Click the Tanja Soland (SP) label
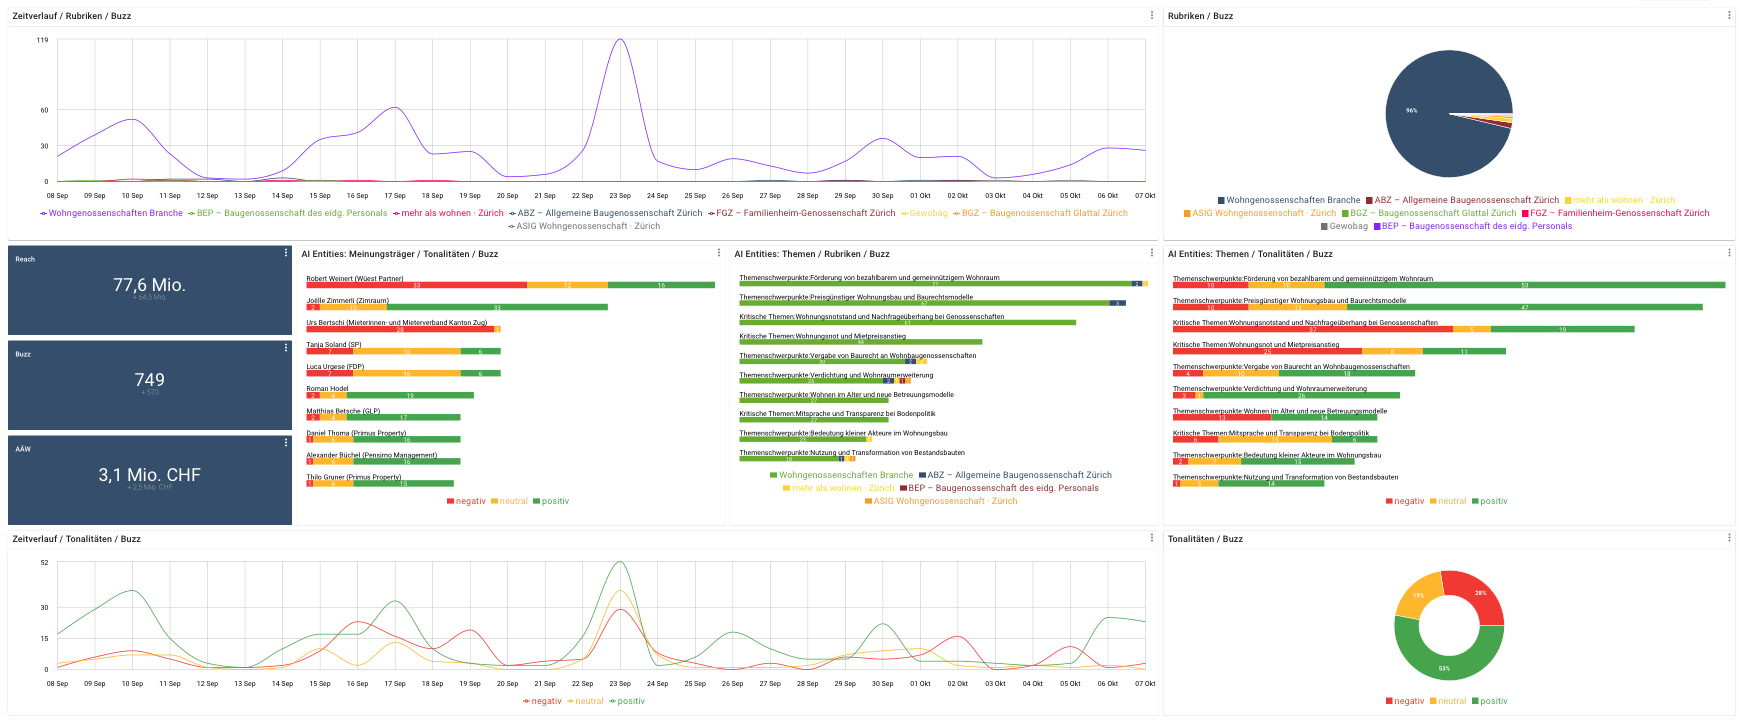1739x720 pixels. click(x=334, y=344)
